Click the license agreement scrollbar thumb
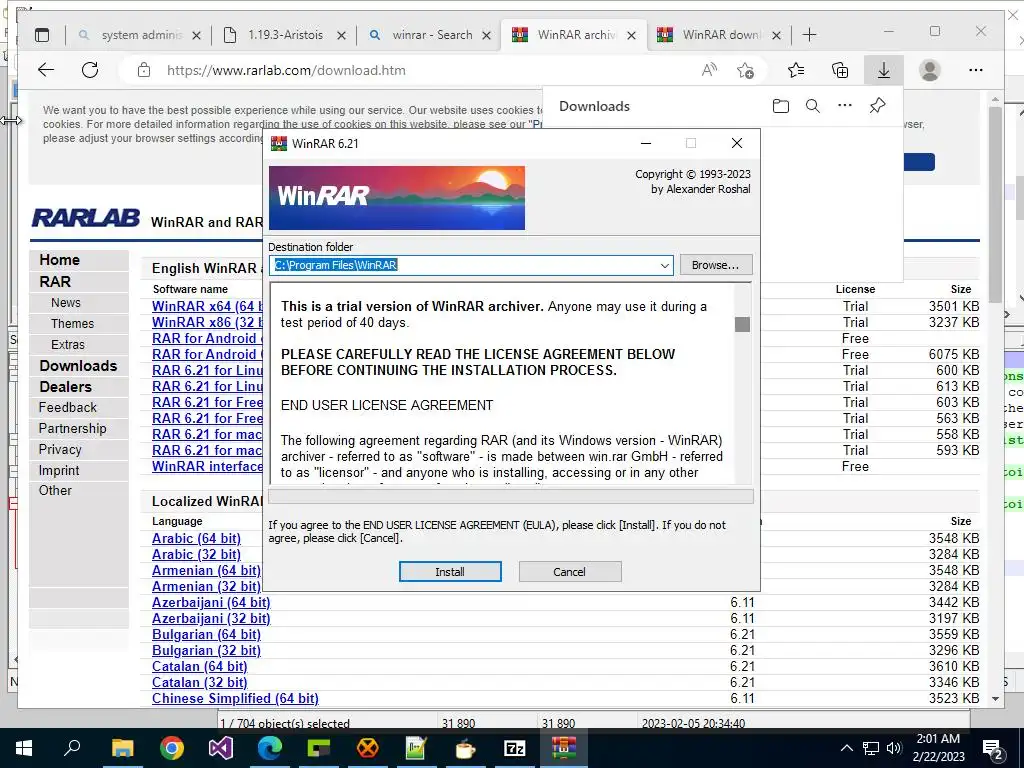 pyautogui.click(x=742, y=324)
